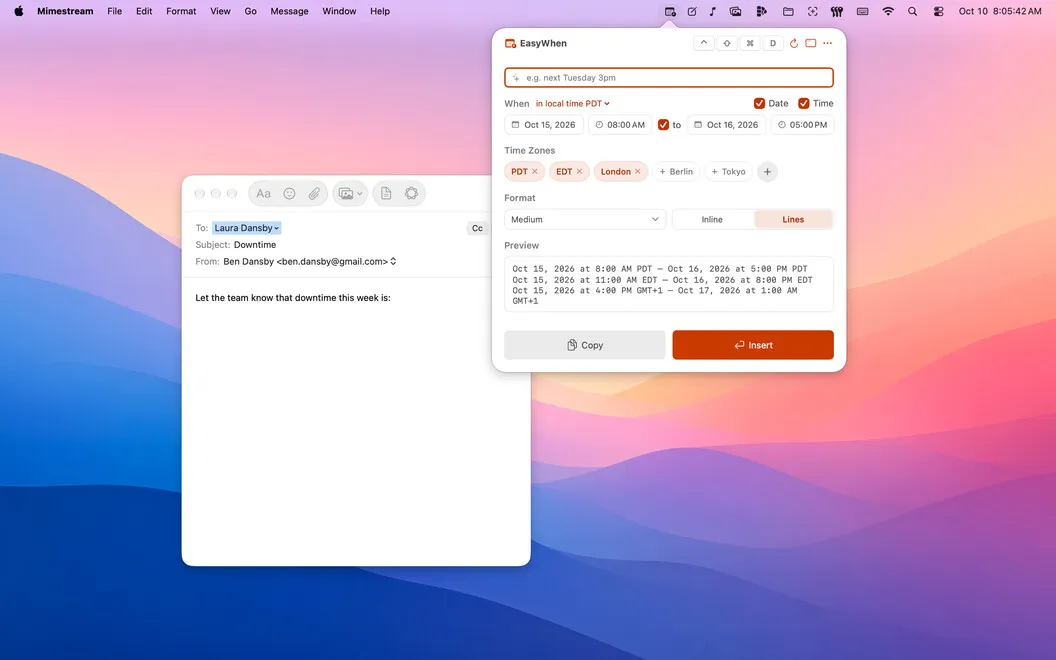Viewport: 1056px width, 660px height.
Task: Expand the Laura Dansby recipient menu
Action: pyautogui.click(x=246, y=228)
